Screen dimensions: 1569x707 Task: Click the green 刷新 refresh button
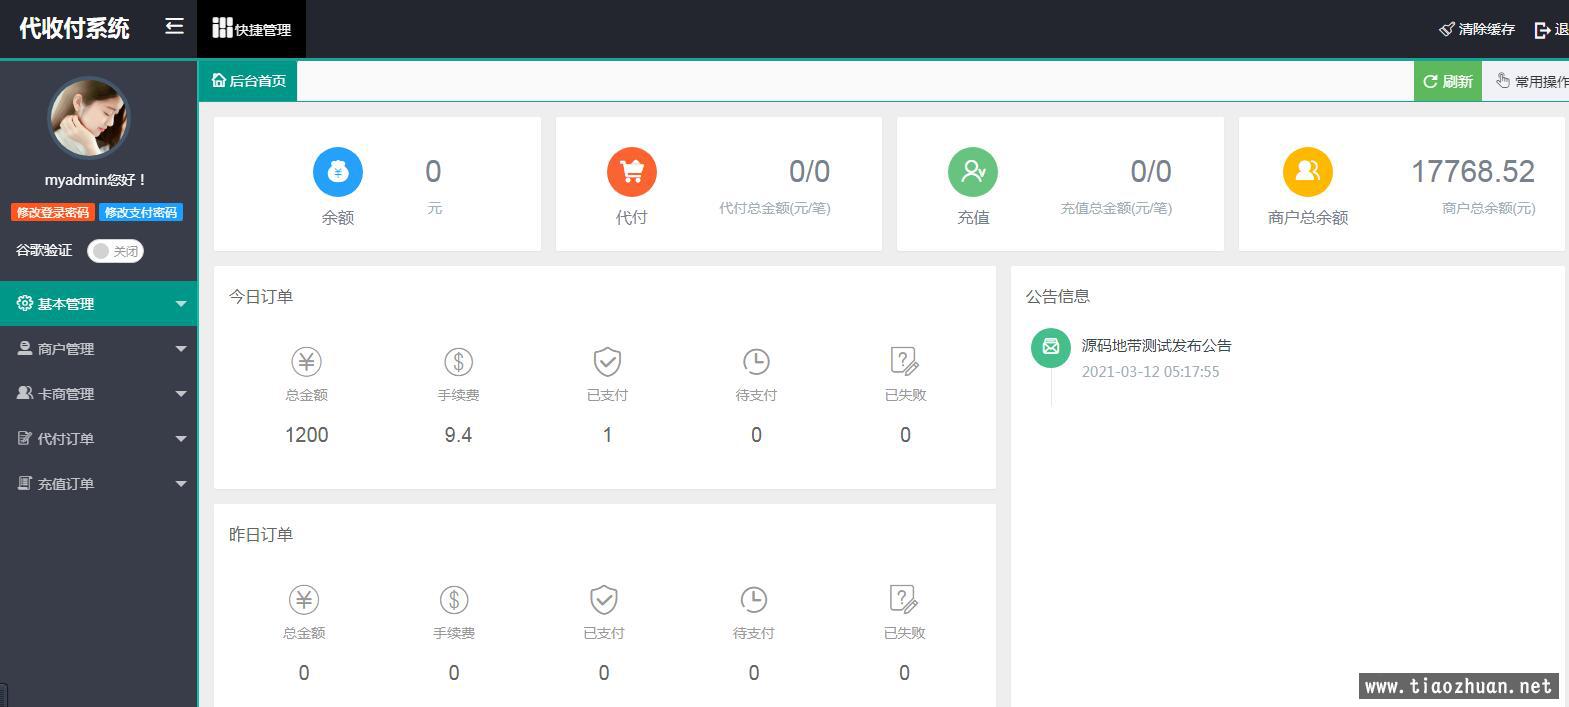tap(1447, 81)
